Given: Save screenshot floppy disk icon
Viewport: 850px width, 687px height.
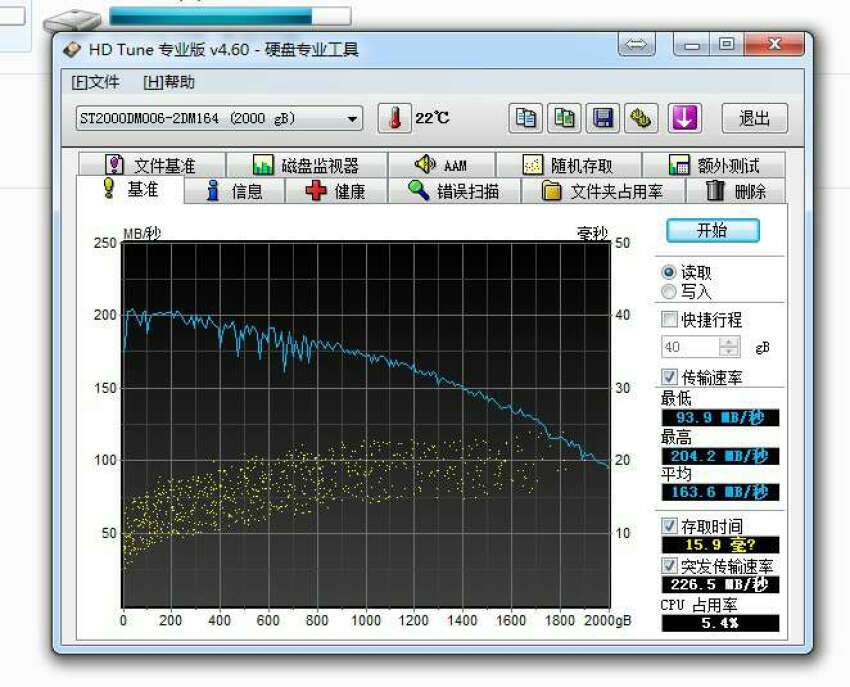Looking at the screenshot, I should pyautogui.click(x=603, y=118).
